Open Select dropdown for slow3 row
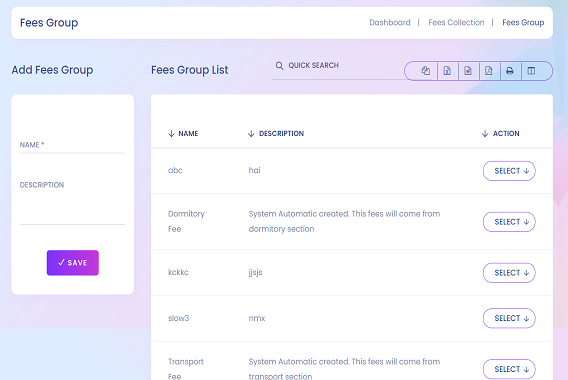This screenshot has height=380, width=568. click(x=509, y=318)
